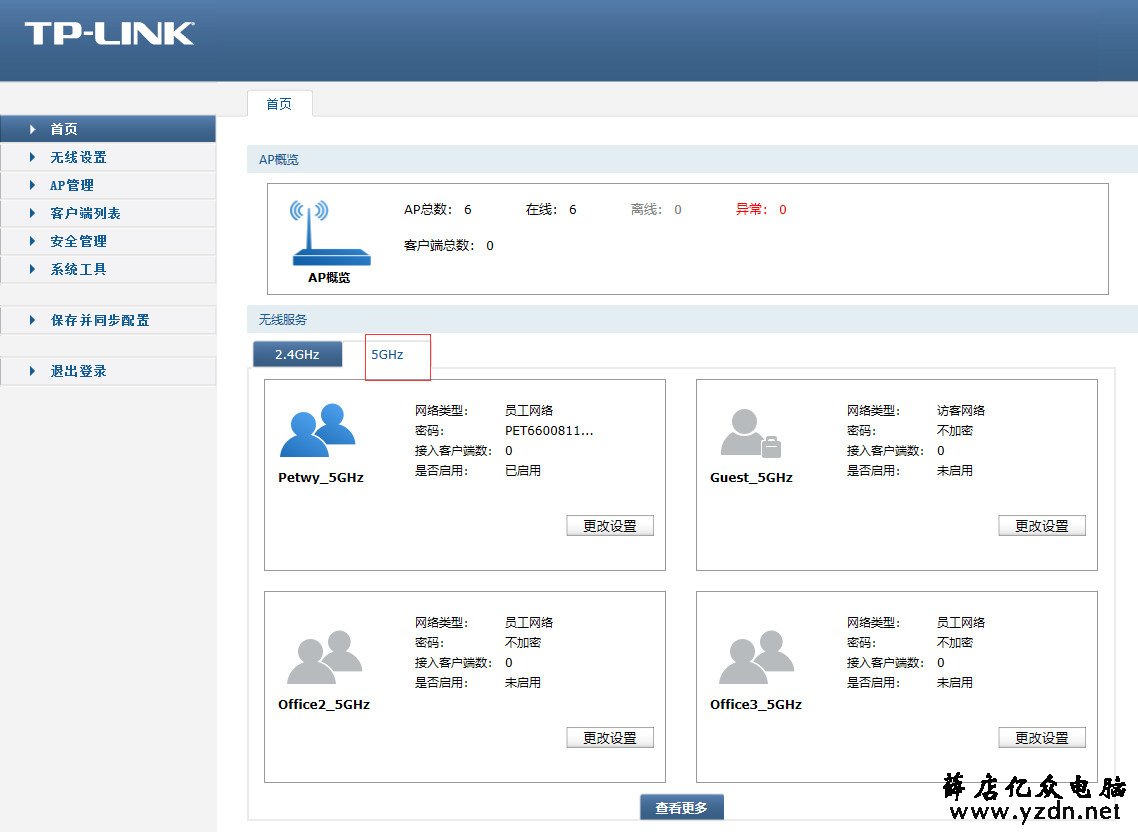Click the 未启用 status of Office3_5GHz
Screen dimensions: 1138x832
[x=954, y=682]
